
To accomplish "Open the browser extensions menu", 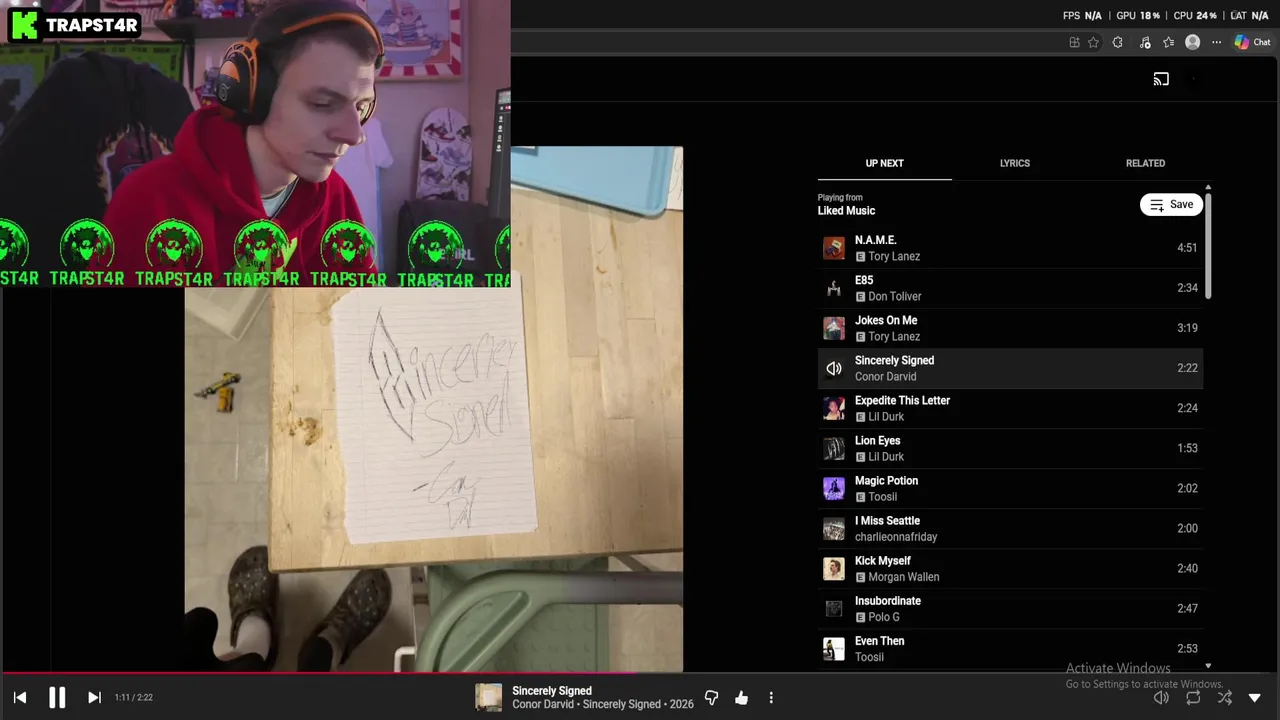I will tap(1118, 42).
